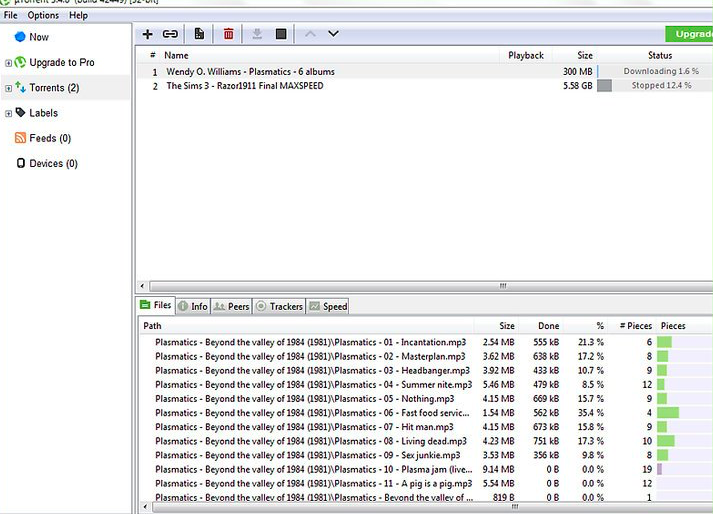Screen dimensions: 713x514
Task: Select file 05 - Nothing.mp3
Action: pyautogui.click(x=305, y=399)
